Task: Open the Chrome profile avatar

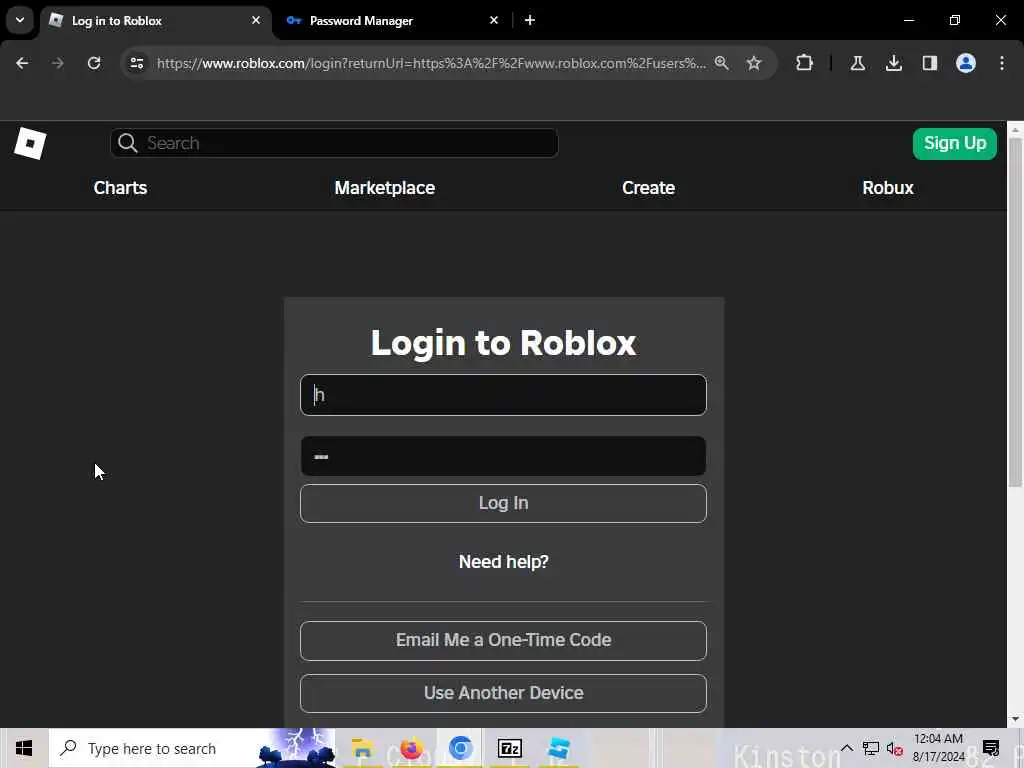Action: pos(966,63)
